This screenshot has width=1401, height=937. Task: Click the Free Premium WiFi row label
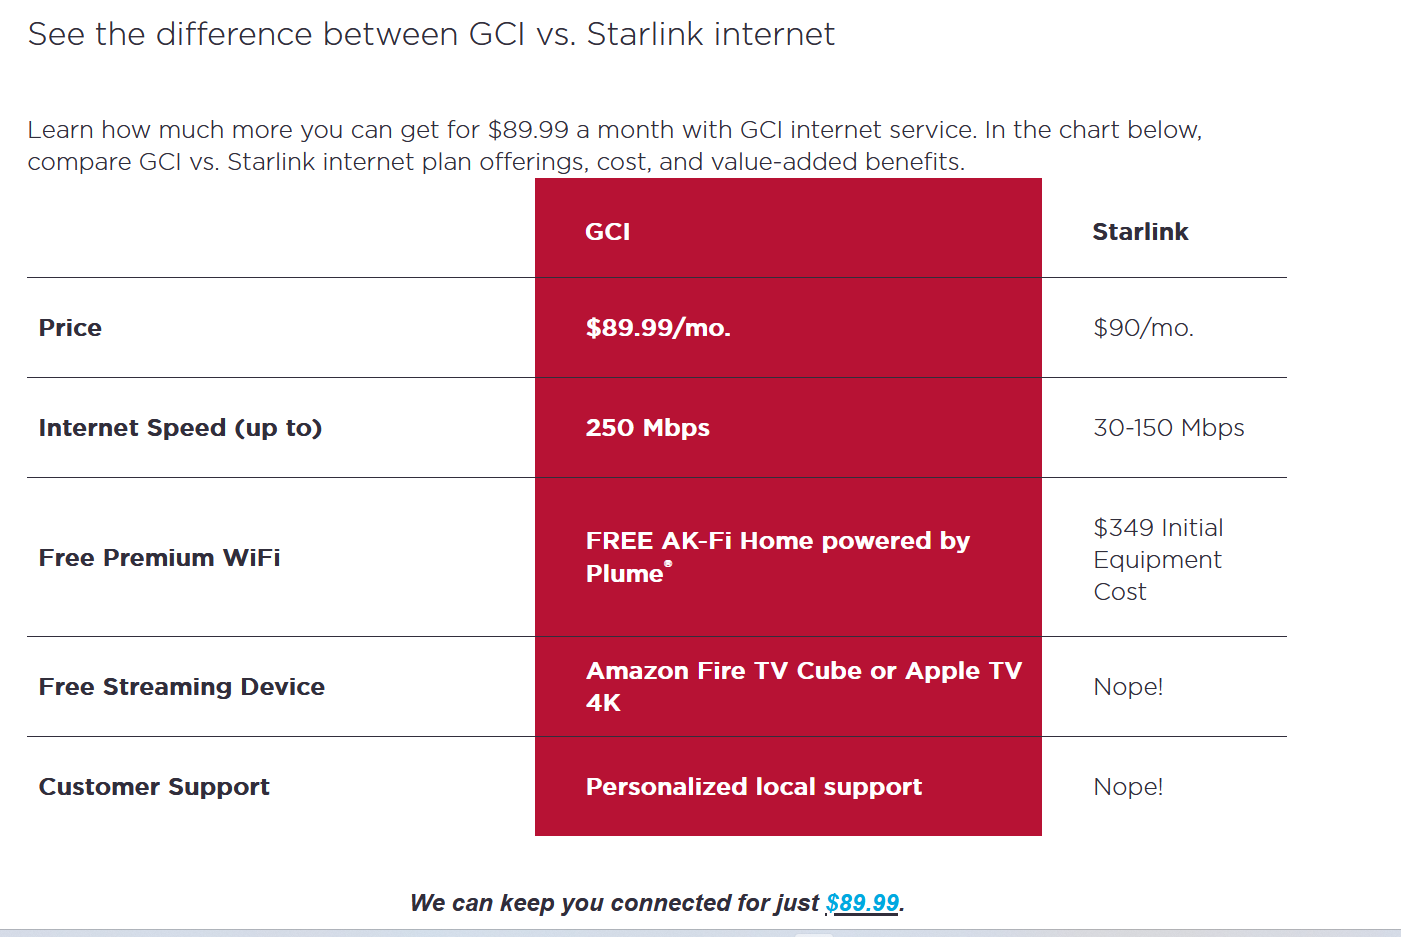point(159,558)
